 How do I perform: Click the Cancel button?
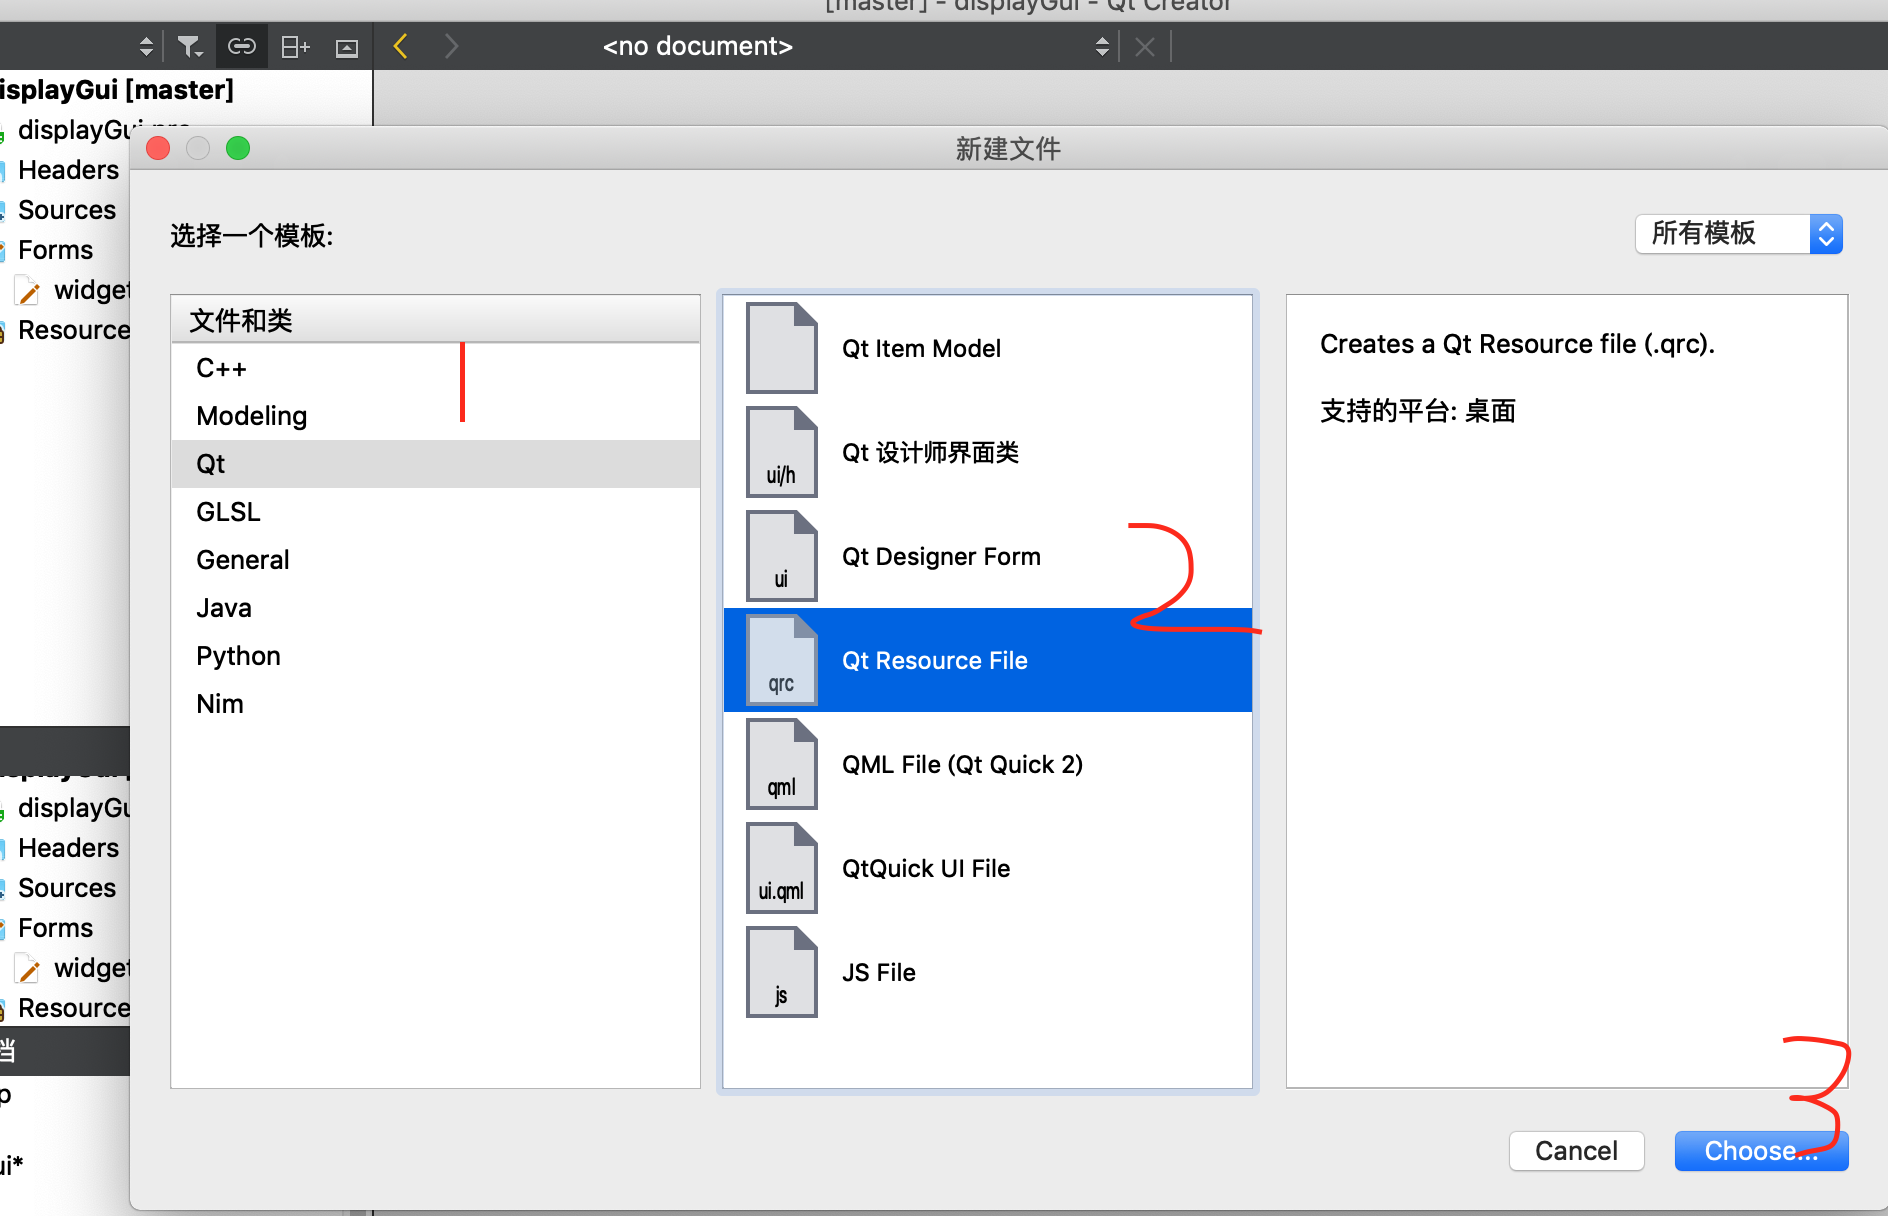[1576, 1150]
